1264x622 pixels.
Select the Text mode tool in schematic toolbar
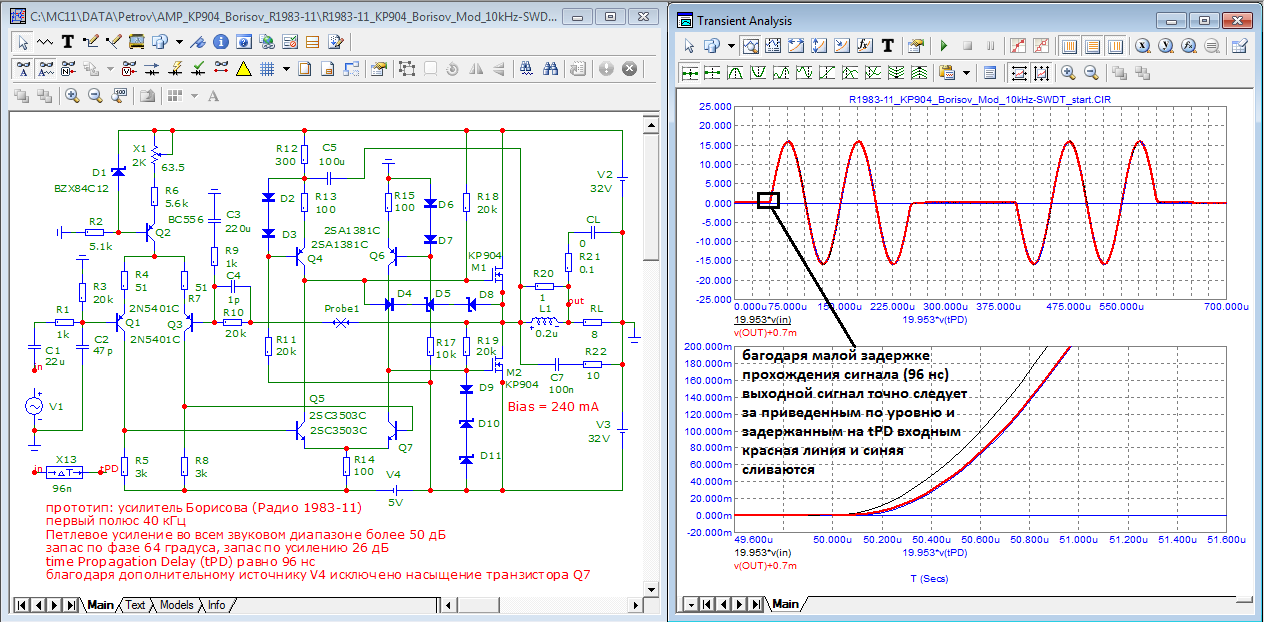68,42
